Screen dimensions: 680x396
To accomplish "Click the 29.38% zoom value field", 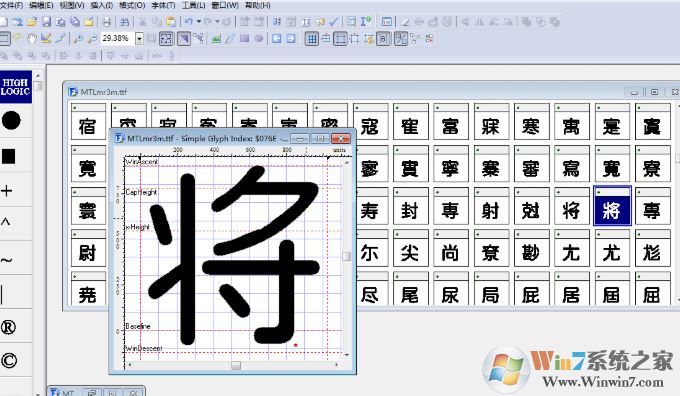I will click(x=118, y=39).
